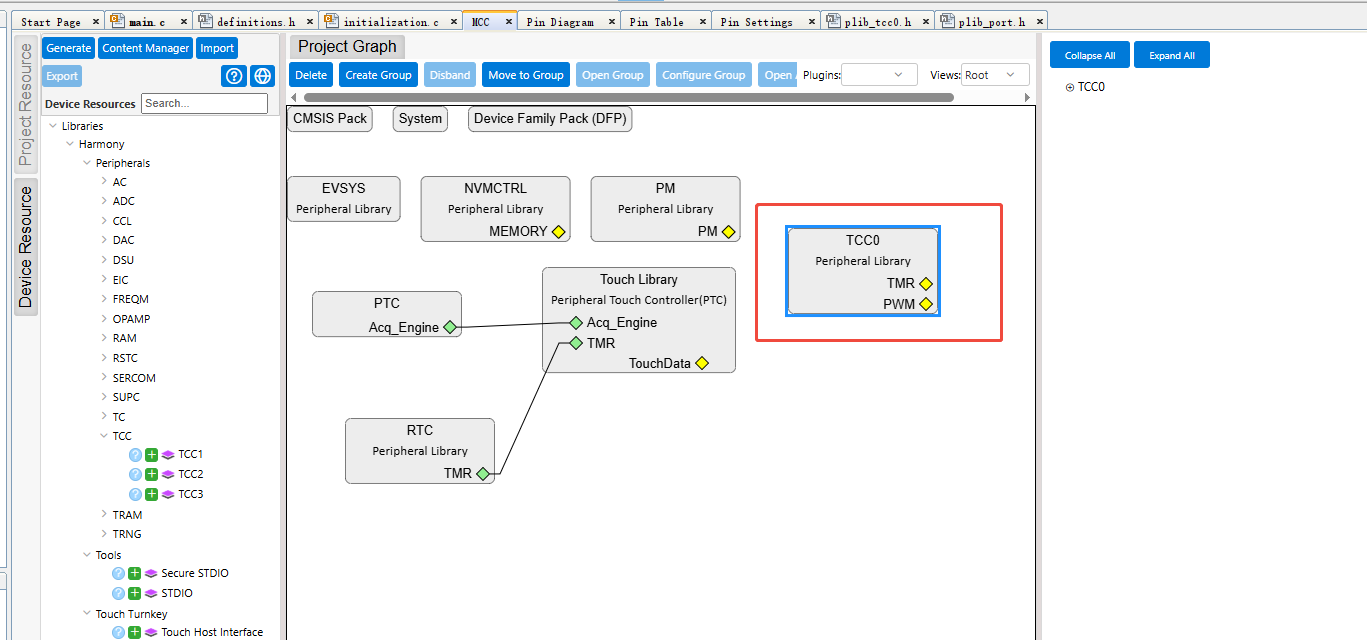Click the yellow TouchData diamond on Touch Library
1367x640 pixels.
(702, 363)
